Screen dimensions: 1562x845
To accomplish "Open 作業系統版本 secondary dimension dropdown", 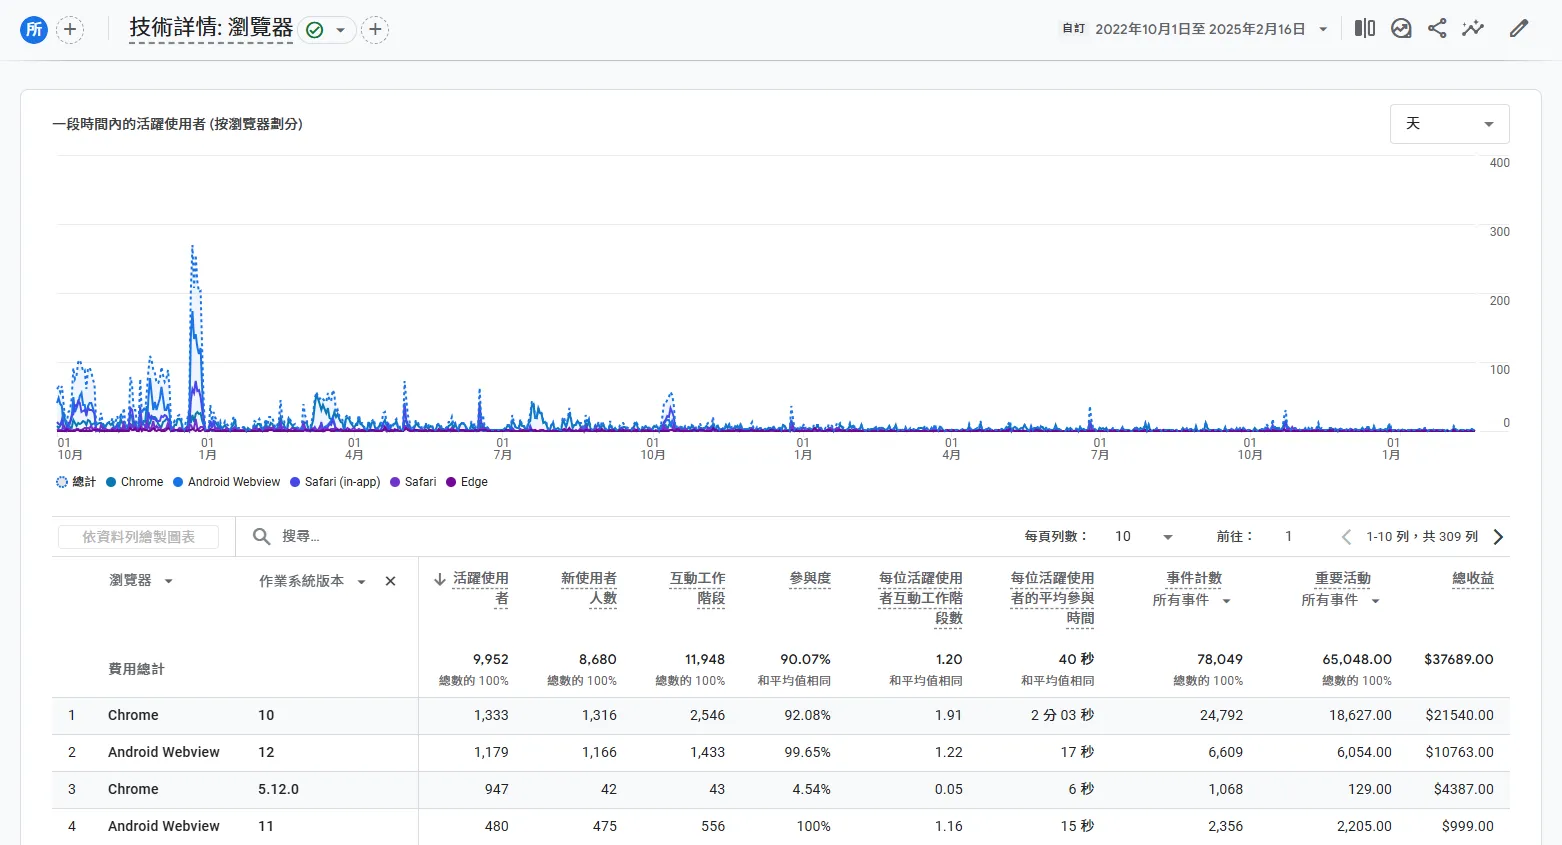I will coord(312,581).
